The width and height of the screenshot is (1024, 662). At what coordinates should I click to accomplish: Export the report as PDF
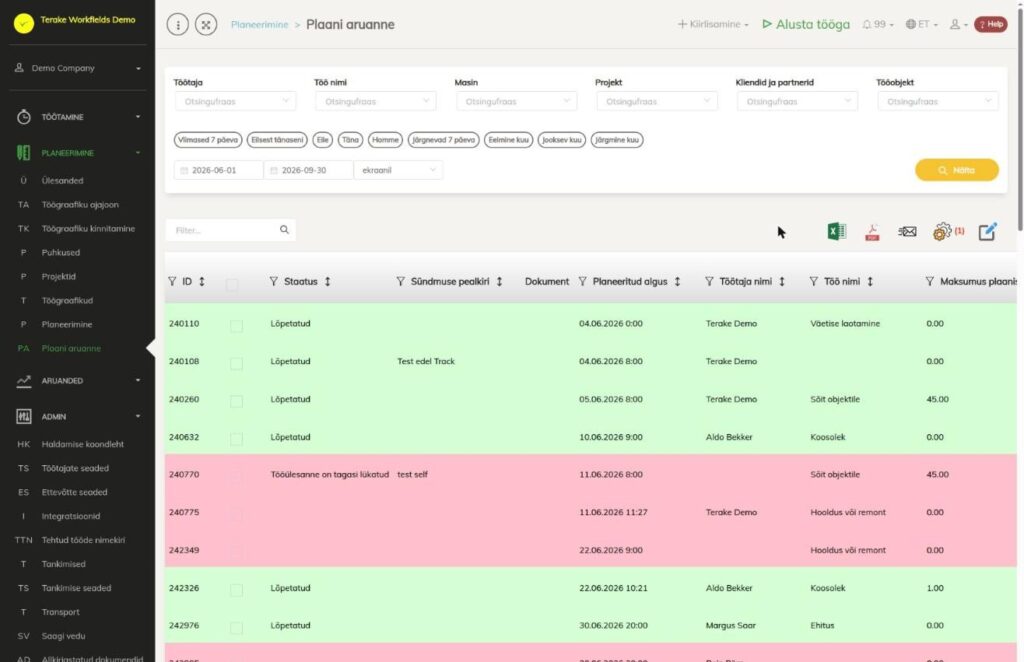872,232
